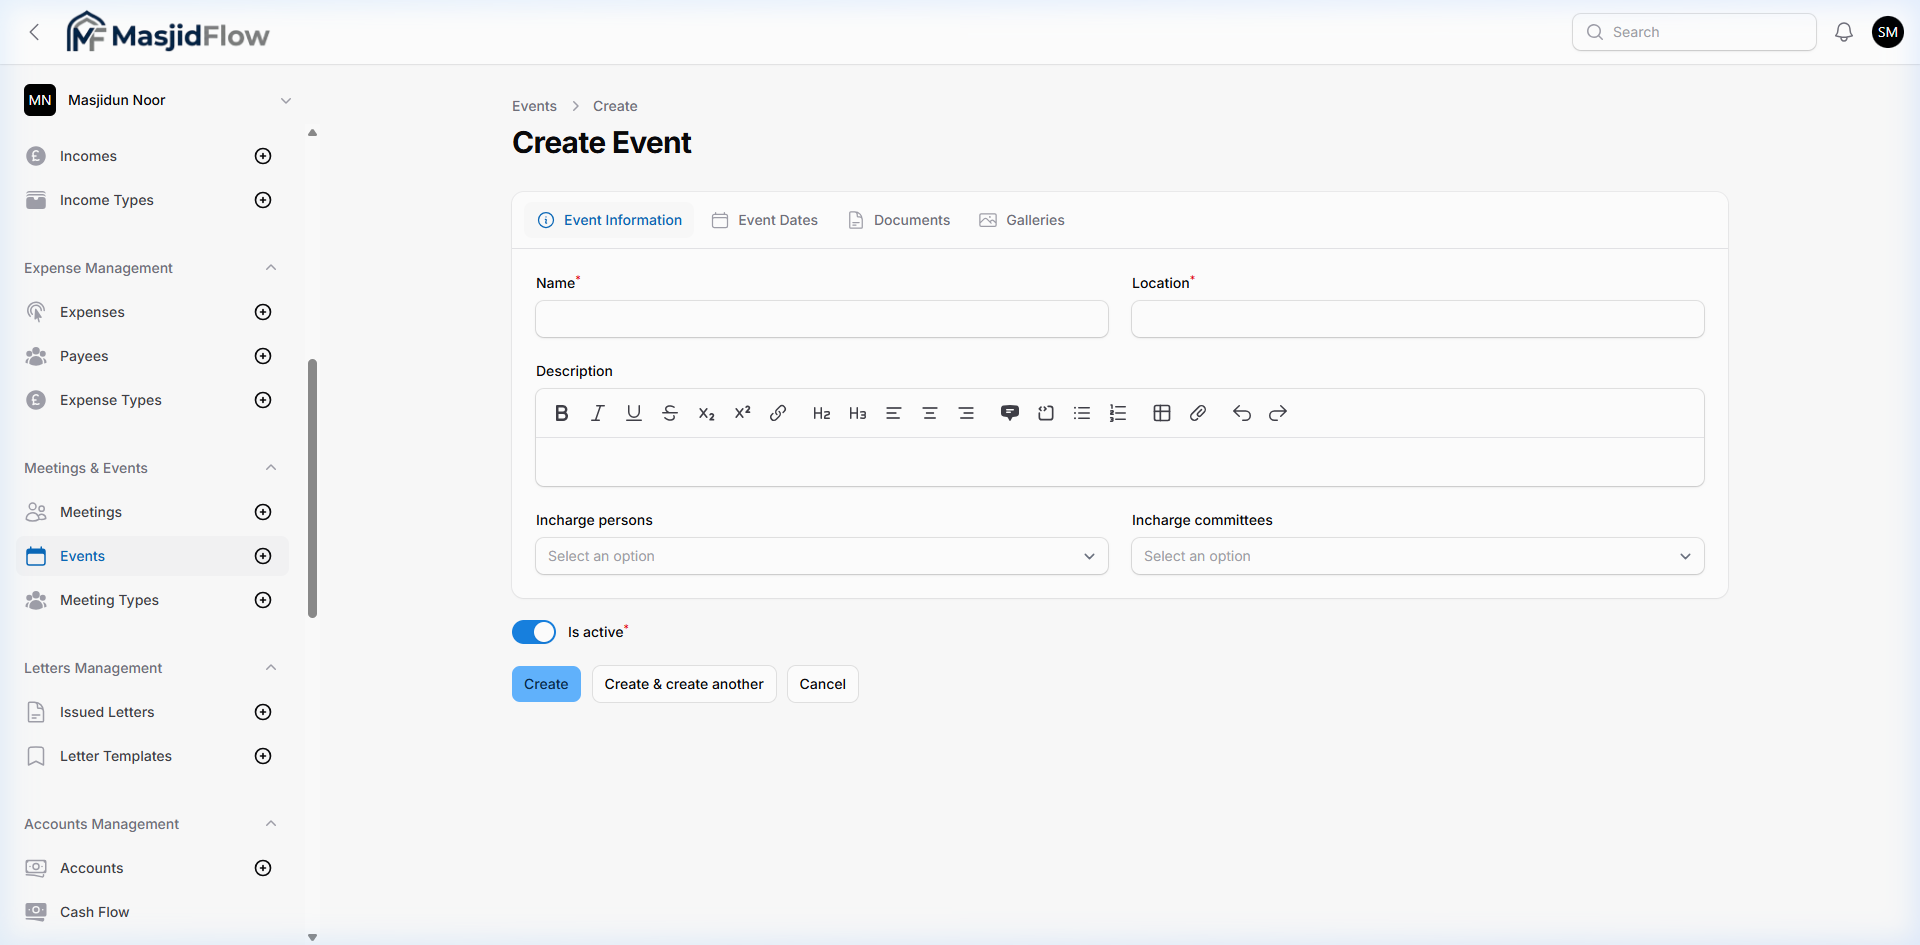Insert a hyperlink in the description
The image size is (1920, 945).
click(778, 412)
